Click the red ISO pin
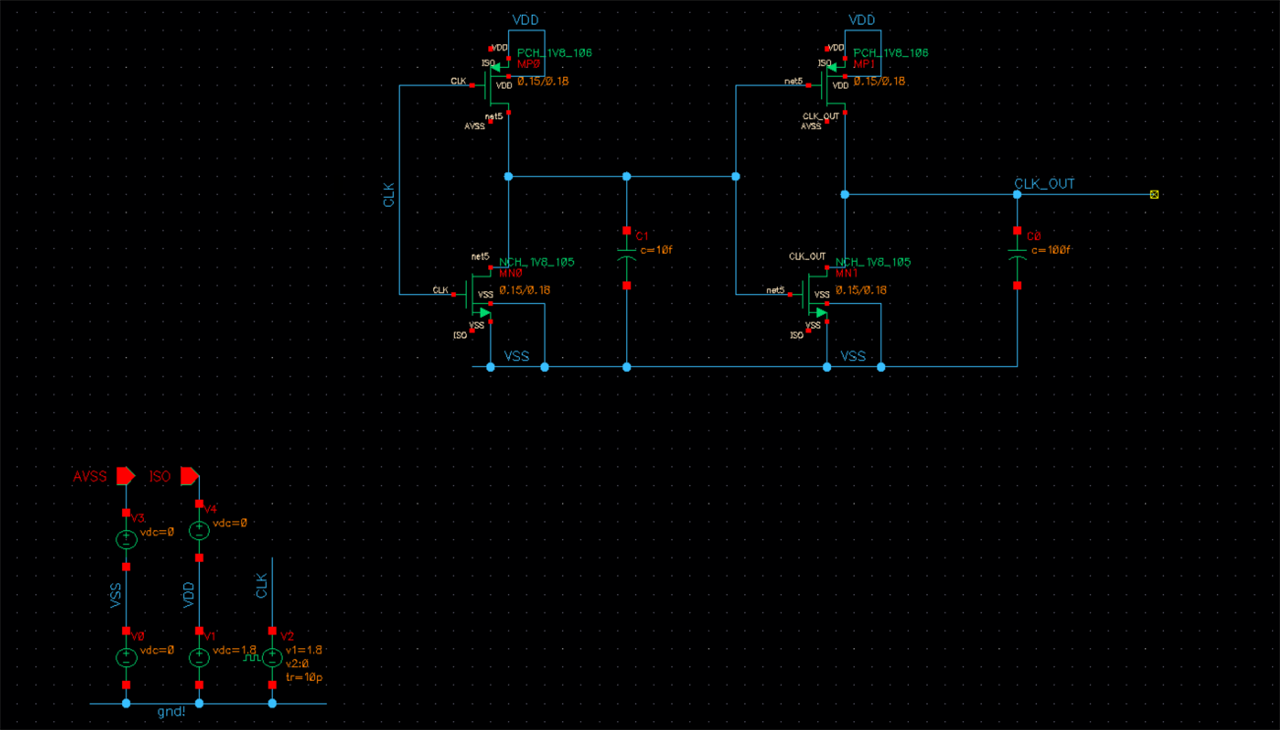The height and width of the screenshot is (730, 1280). (x=189, y=476)
